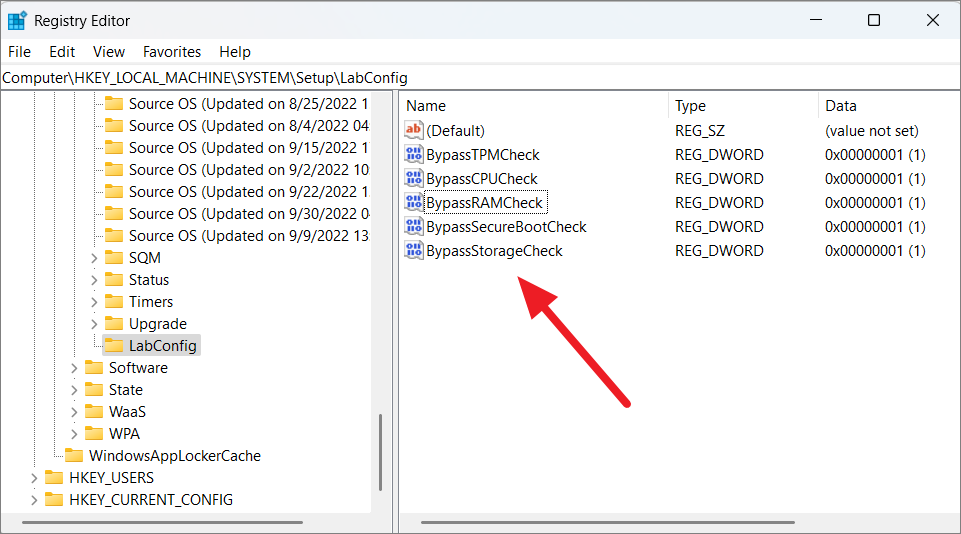Viewport: 961px width, 534px height.
Task: Click the Software folder icon
Action: (x=94, y=367)
